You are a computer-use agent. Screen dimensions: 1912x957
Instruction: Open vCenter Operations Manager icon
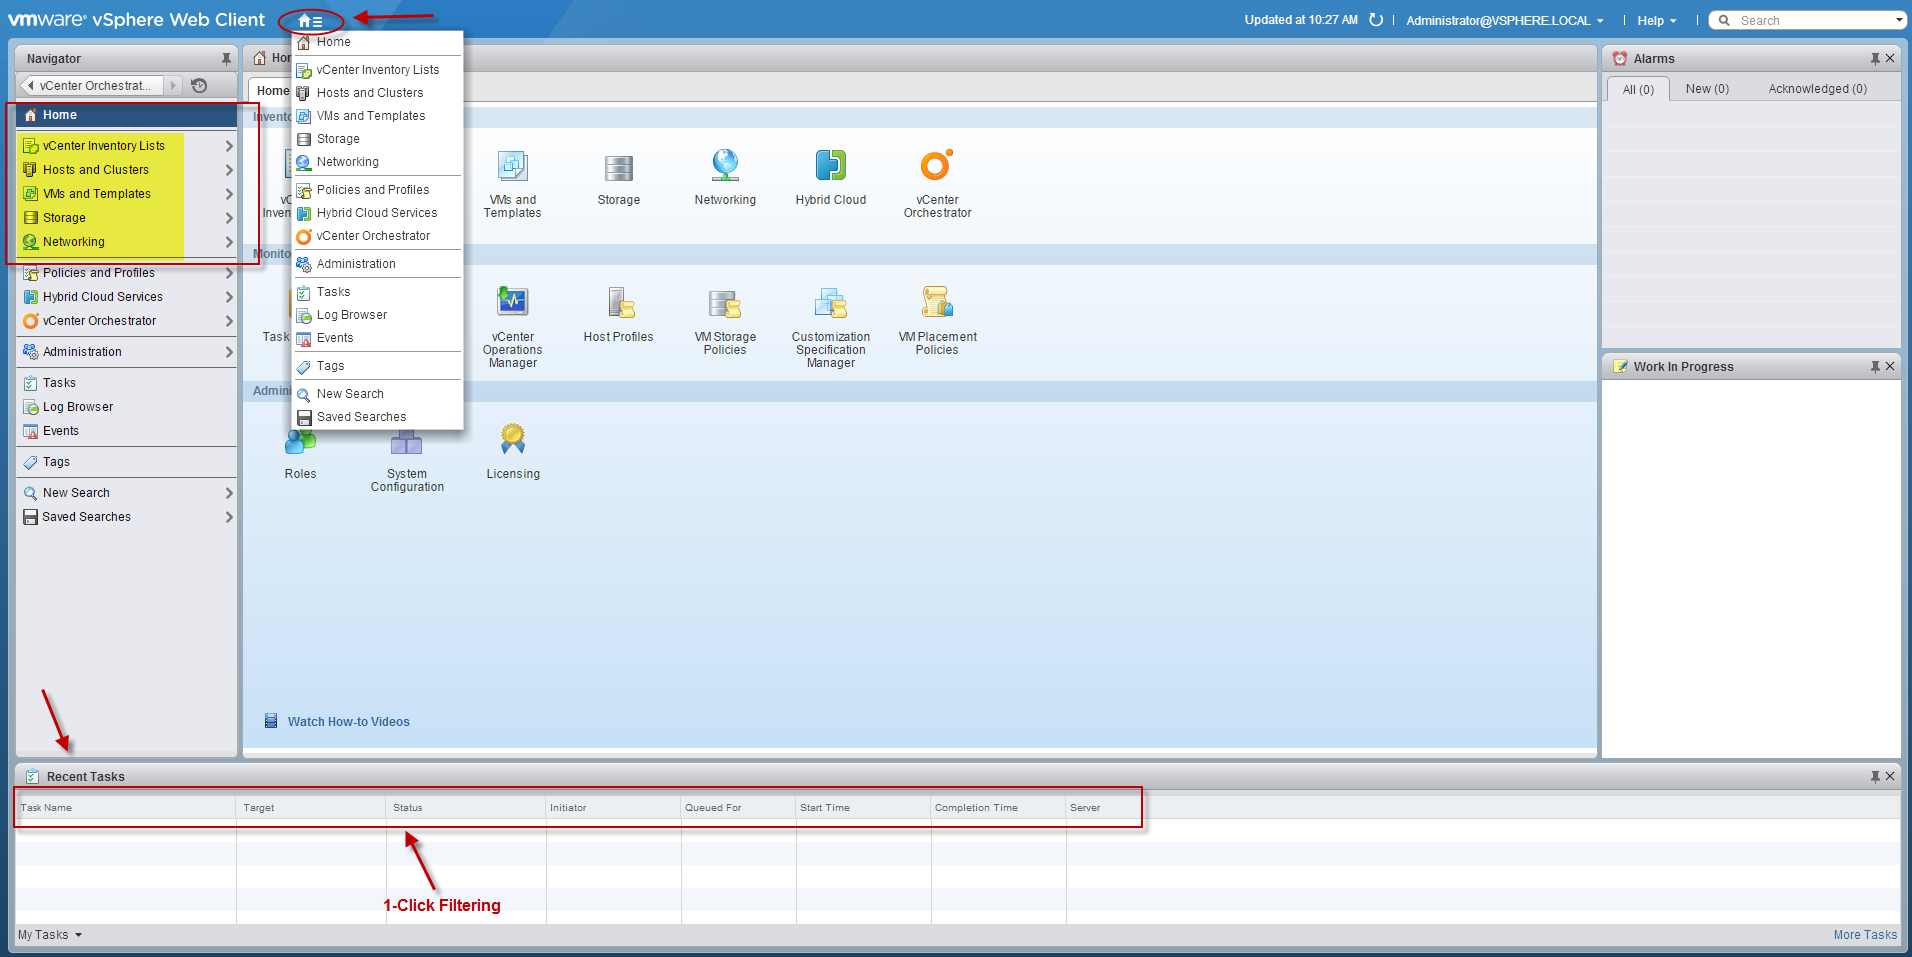pyautogui.click(x=512, y=303)
